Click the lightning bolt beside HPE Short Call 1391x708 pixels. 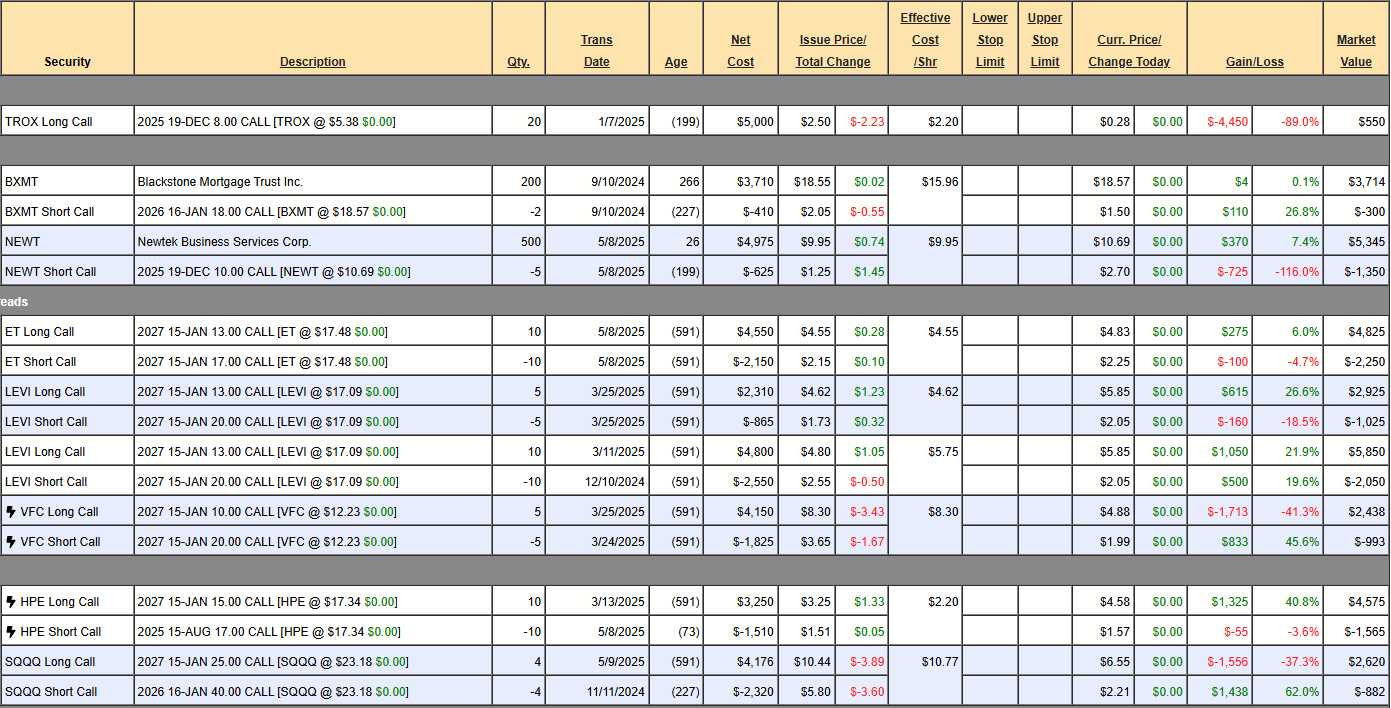coord(11,632)
